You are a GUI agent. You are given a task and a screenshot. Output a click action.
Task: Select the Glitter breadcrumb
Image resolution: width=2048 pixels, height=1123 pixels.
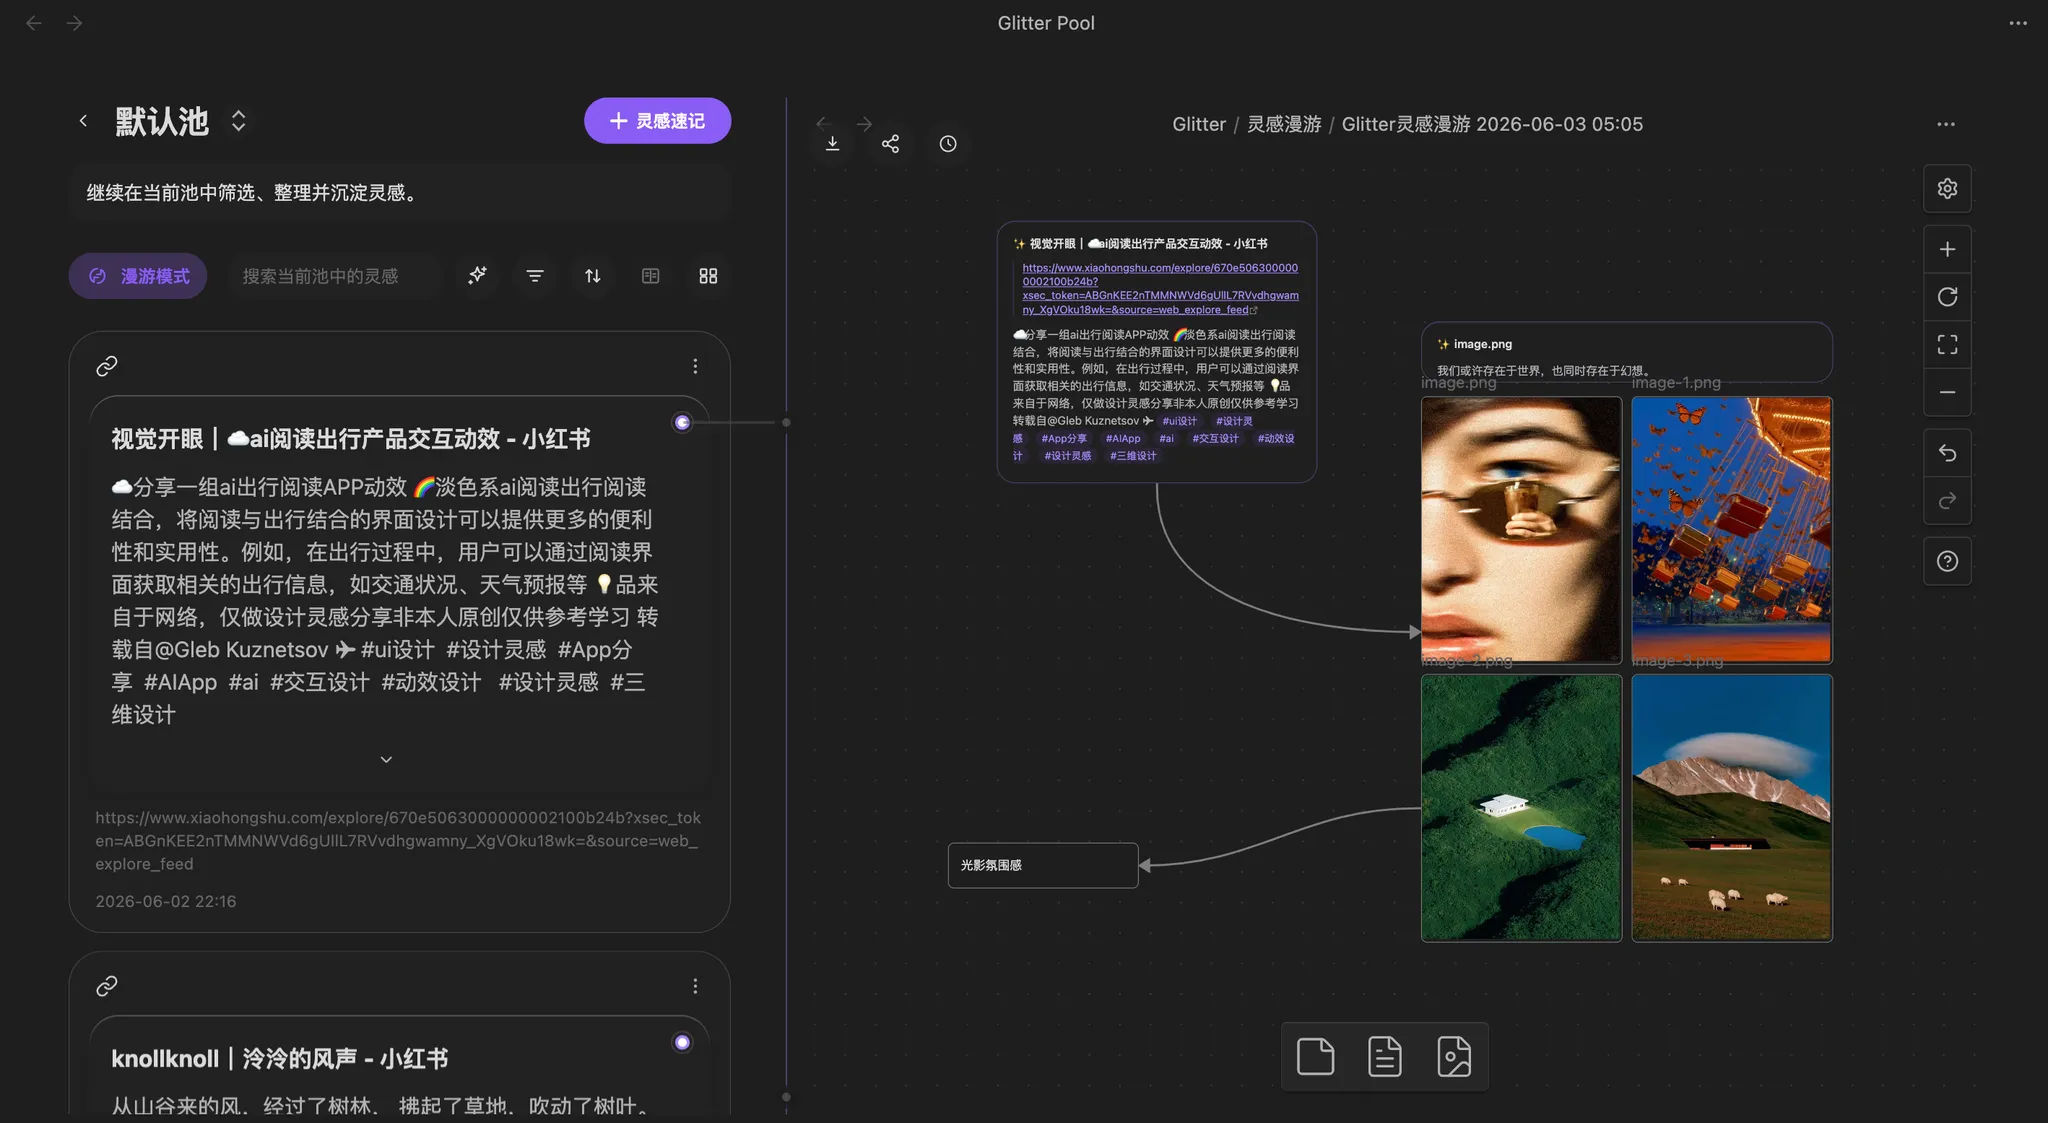[1199, 124]
